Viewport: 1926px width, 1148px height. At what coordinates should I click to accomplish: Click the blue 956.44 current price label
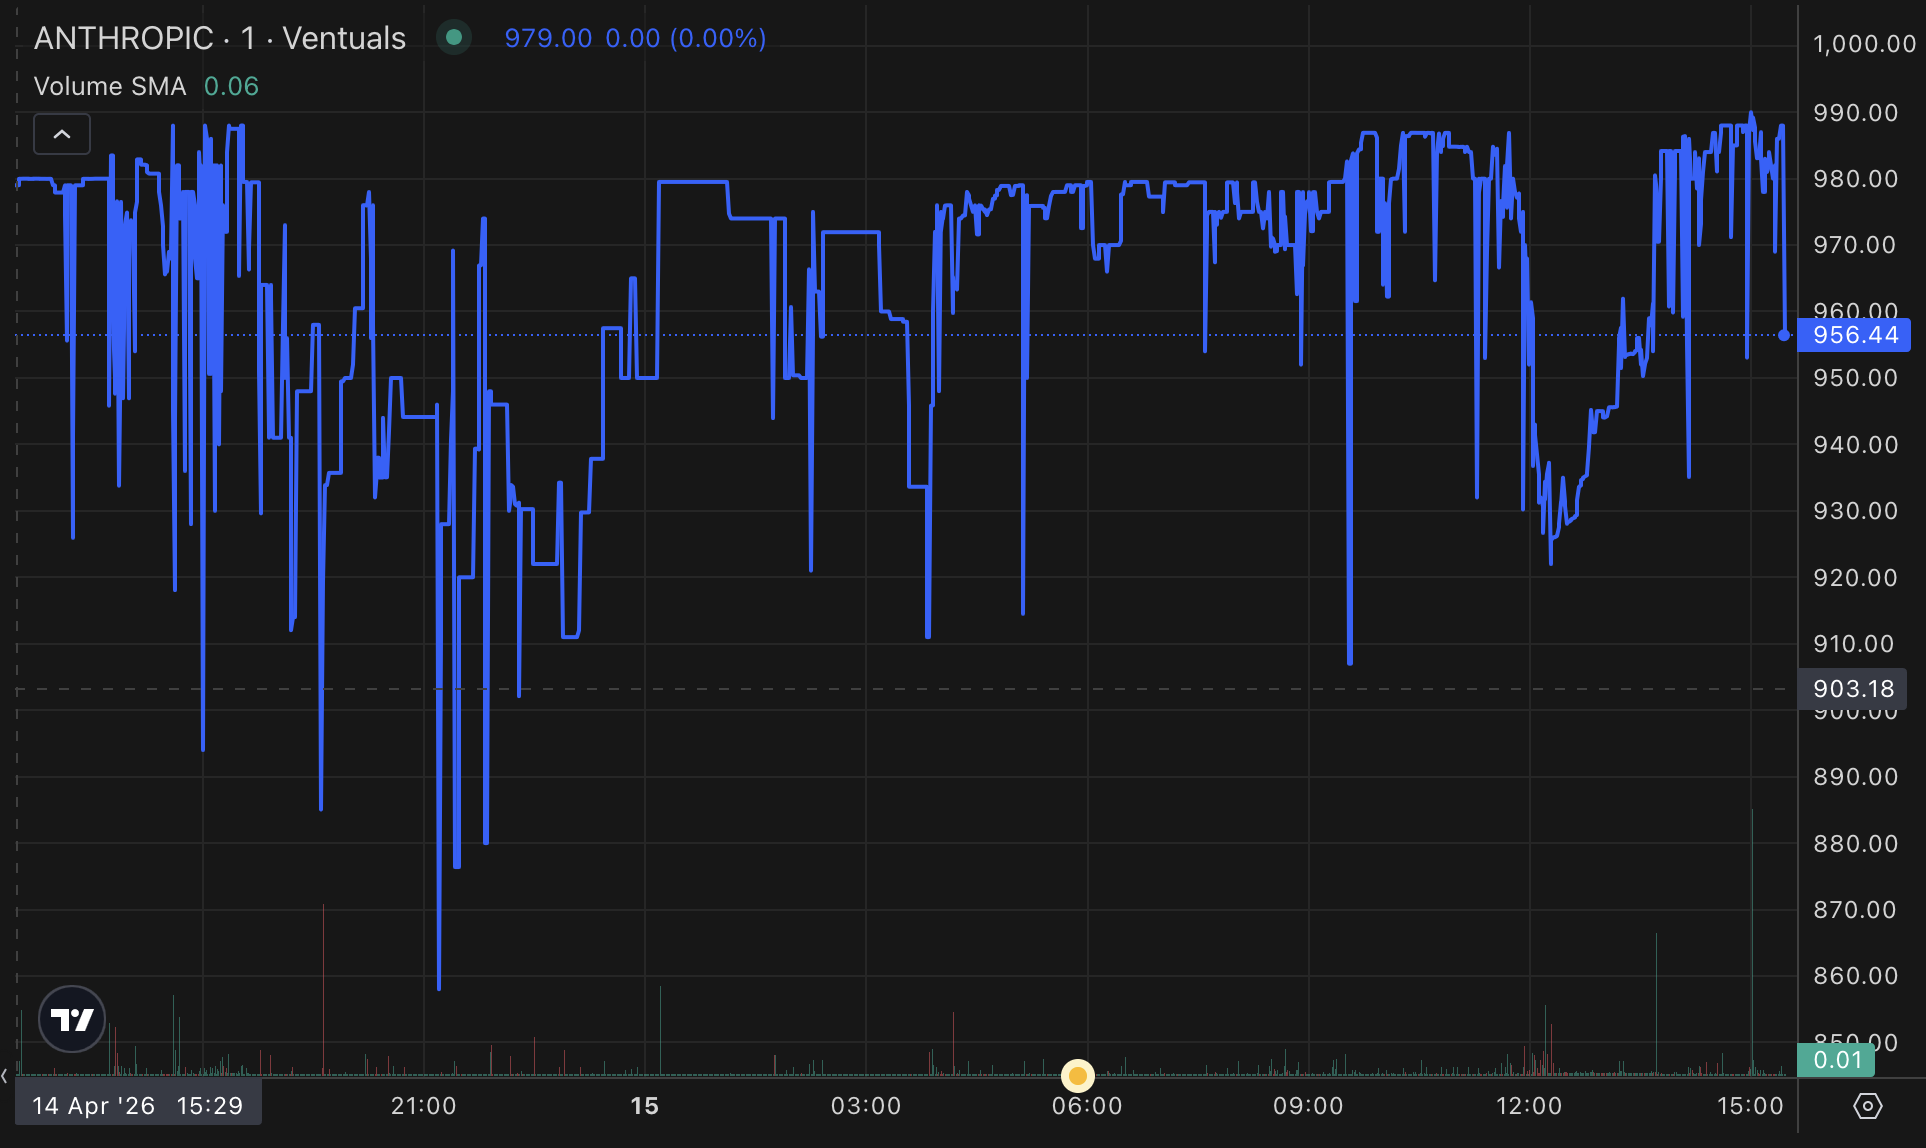(x=1854, y=335)
